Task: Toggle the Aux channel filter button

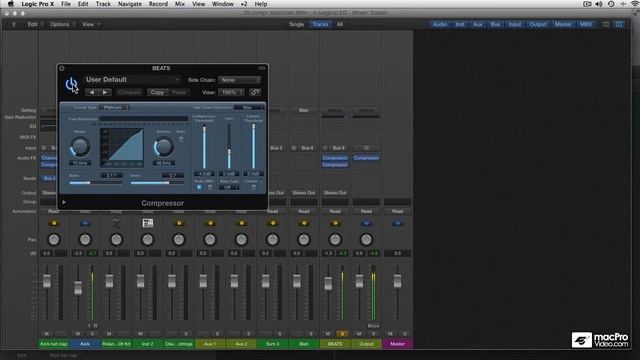Action: pyautogui.click(x=478, y=24)
